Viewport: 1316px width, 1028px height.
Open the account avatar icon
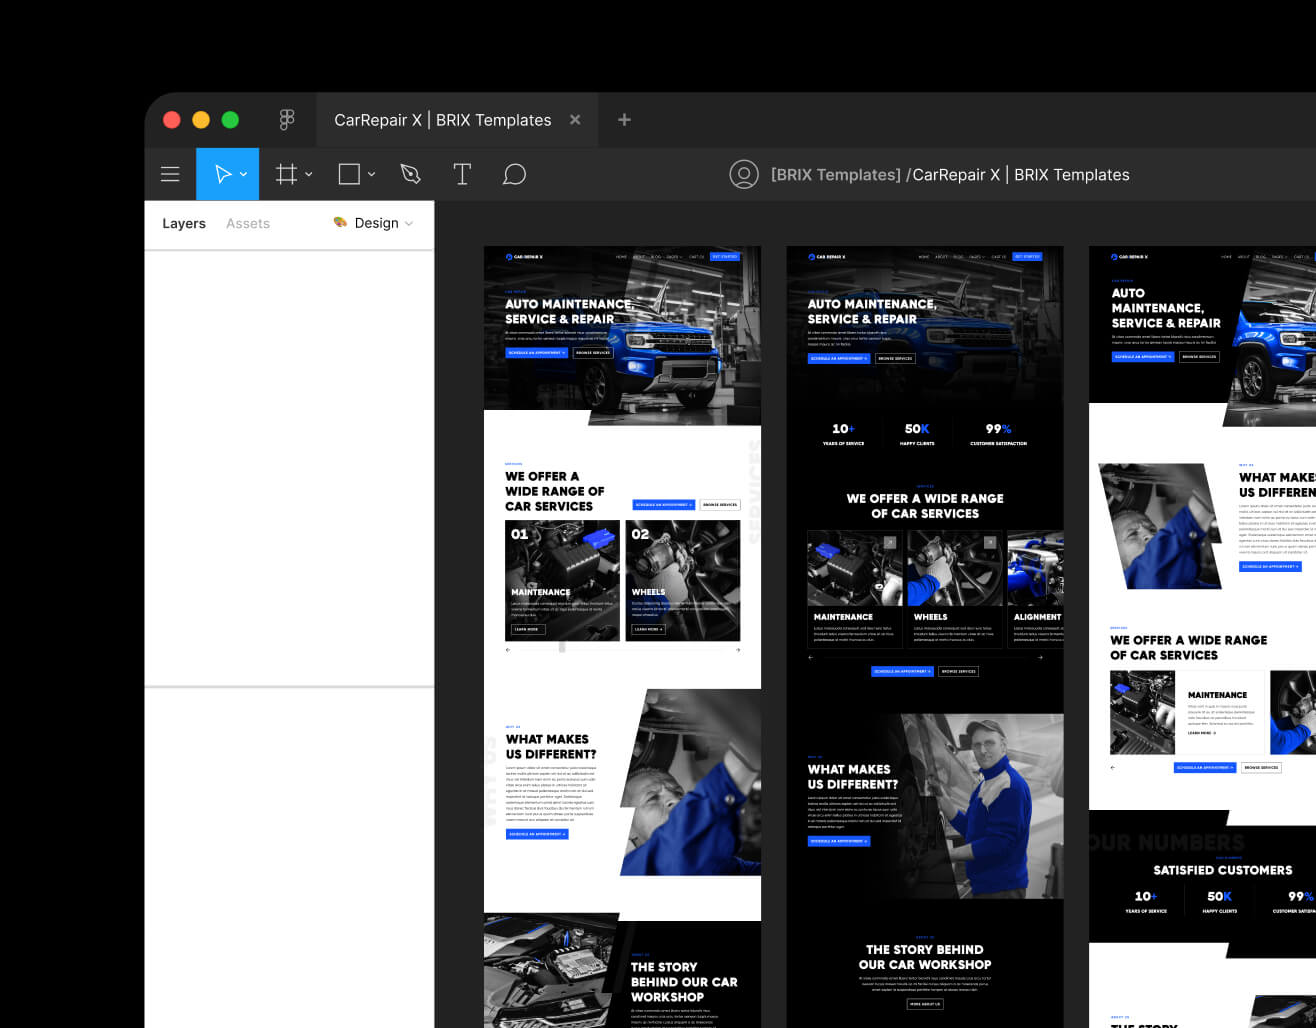(744, 174)
